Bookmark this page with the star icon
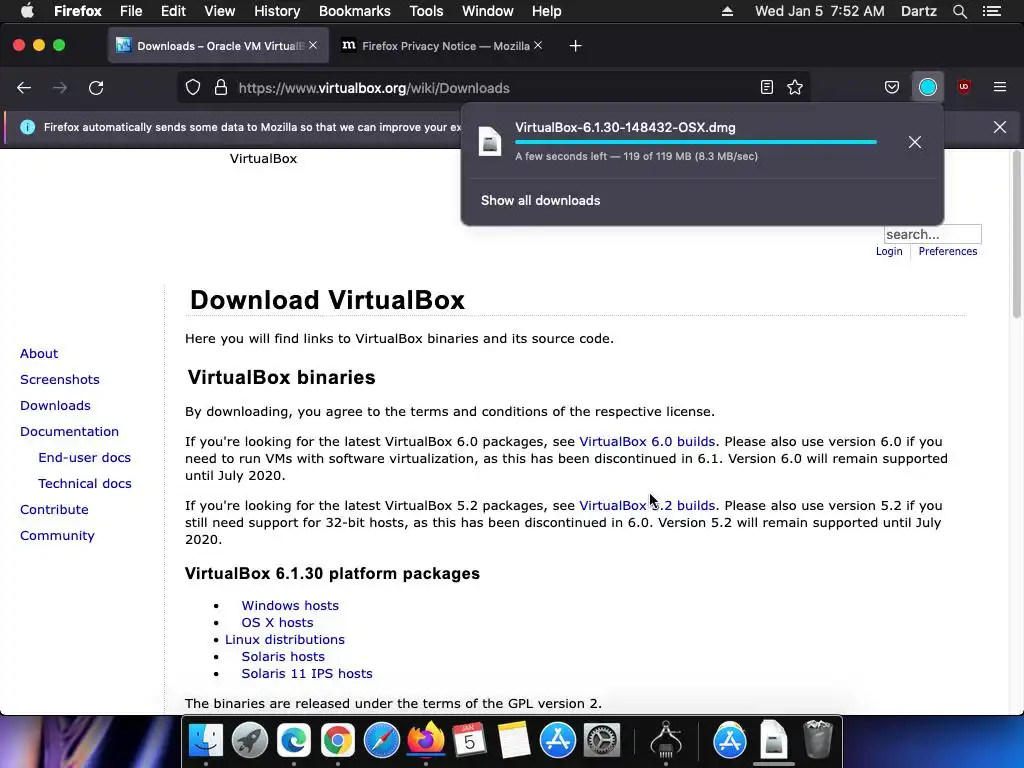 (795, 88)
